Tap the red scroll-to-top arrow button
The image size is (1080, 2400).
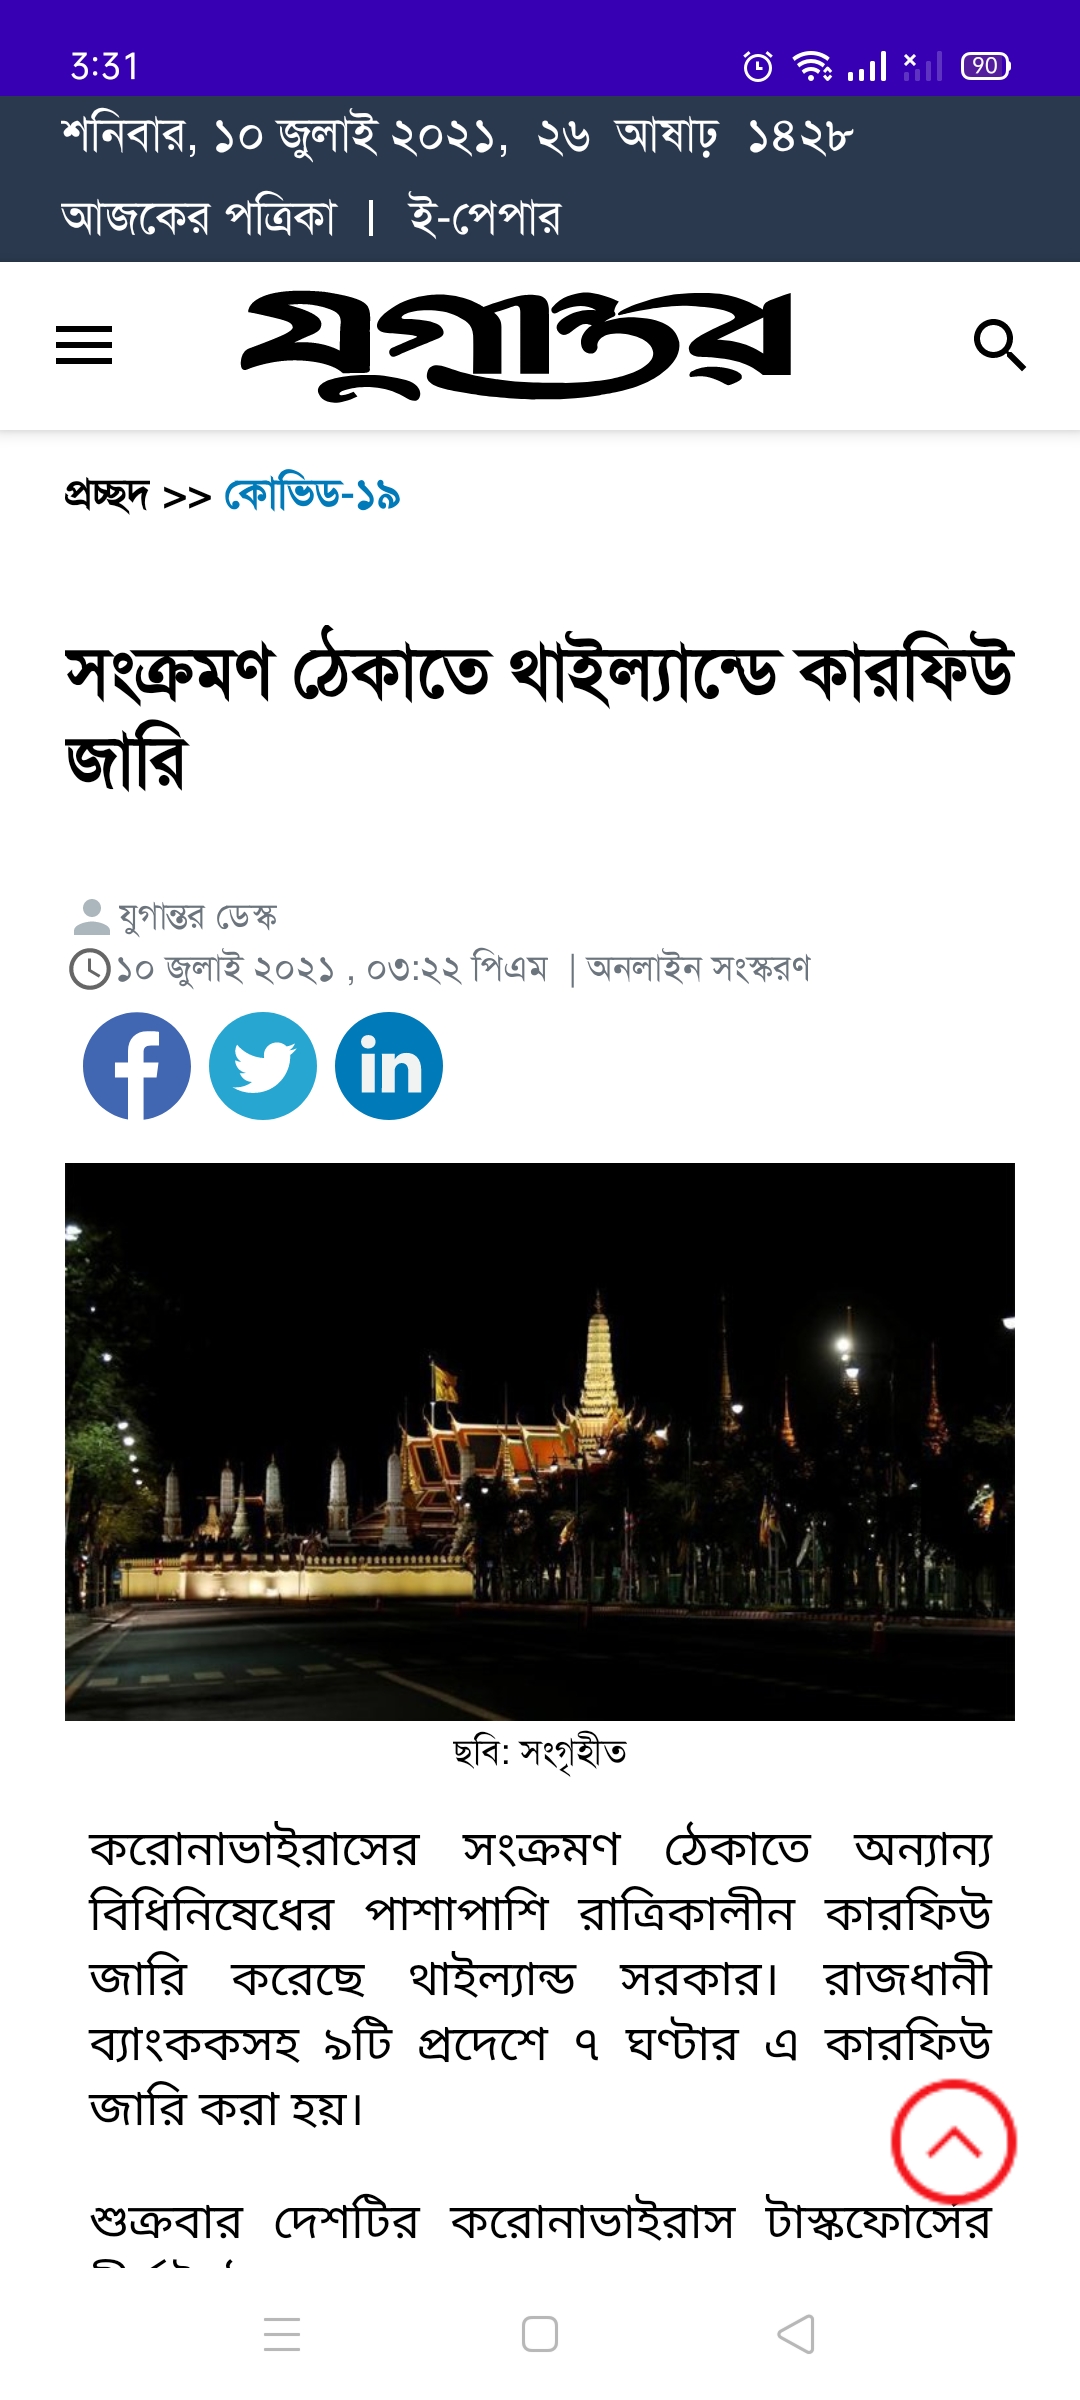click(x=954, y=2142)
